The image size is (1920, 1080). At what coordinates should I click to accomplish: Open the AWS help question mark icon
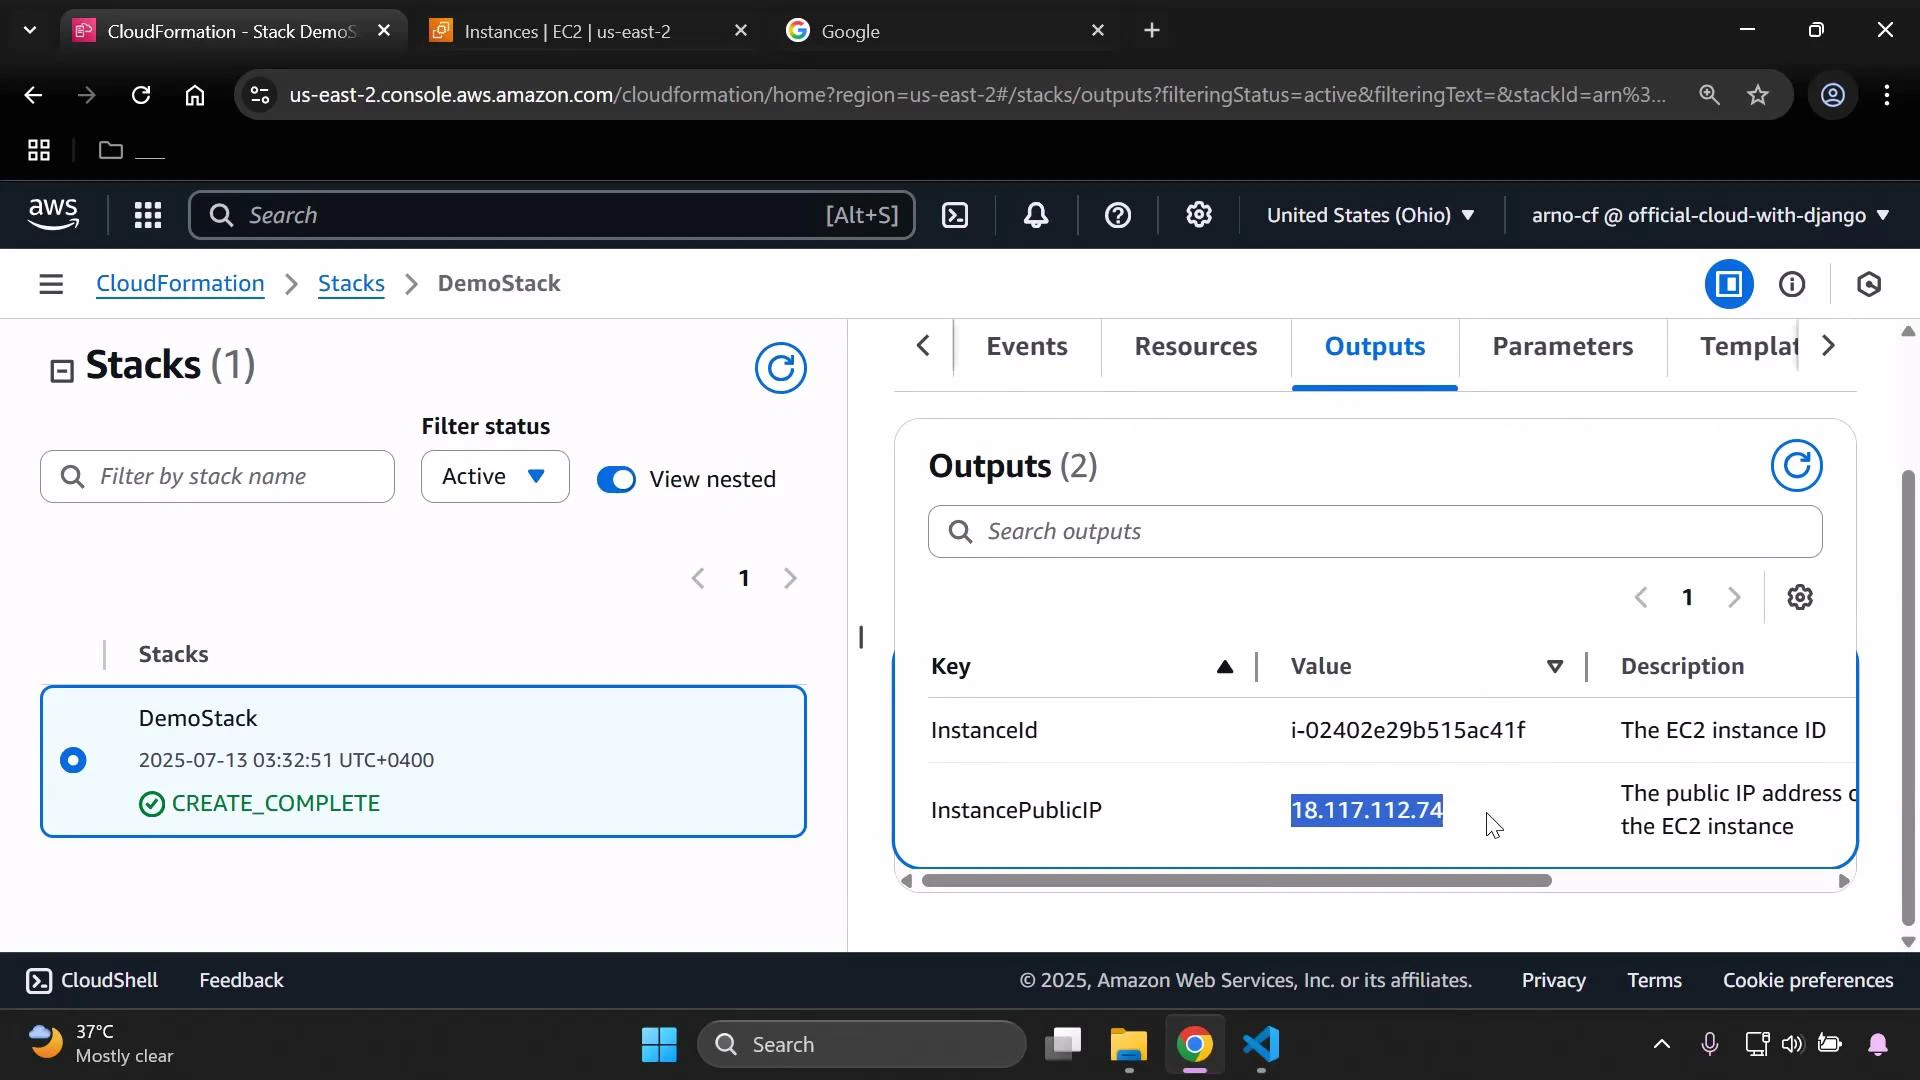pos(1117,215)
